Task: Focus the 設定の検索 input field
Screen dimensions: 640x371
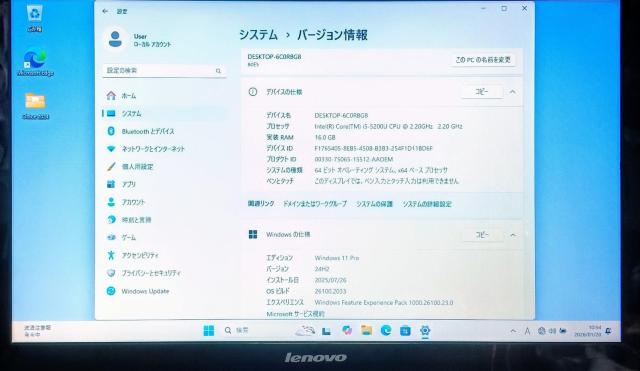Action: tap(164, 71)
